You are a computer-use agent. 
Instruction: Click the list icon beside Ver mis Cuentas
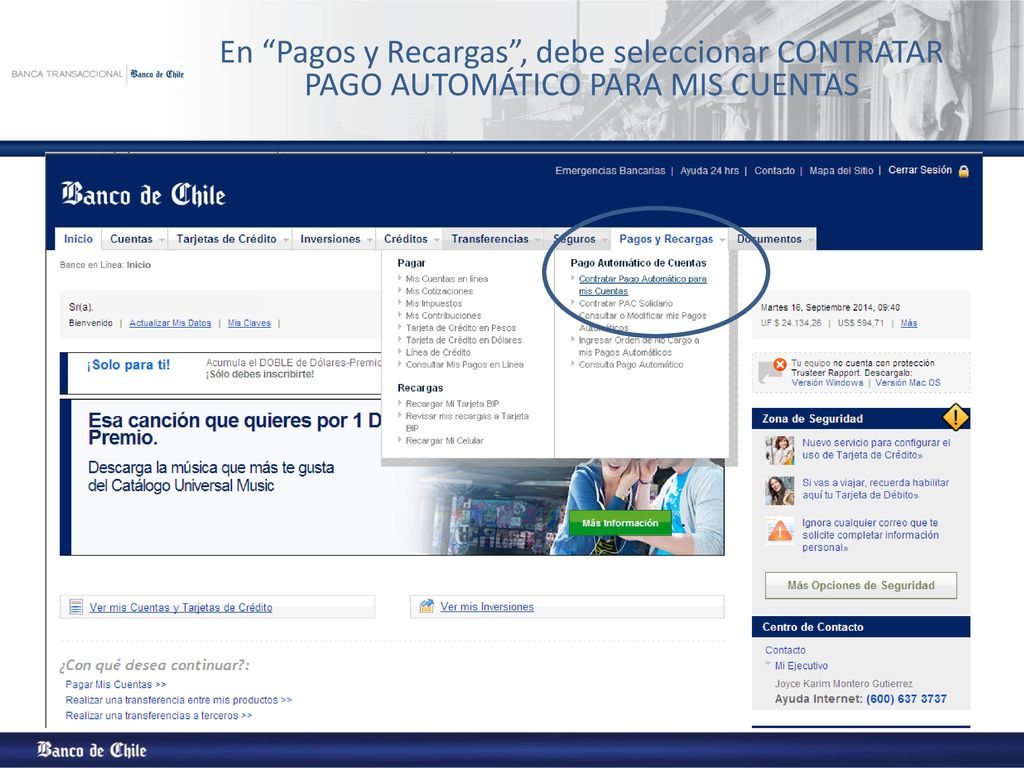[x=76, y=607]
